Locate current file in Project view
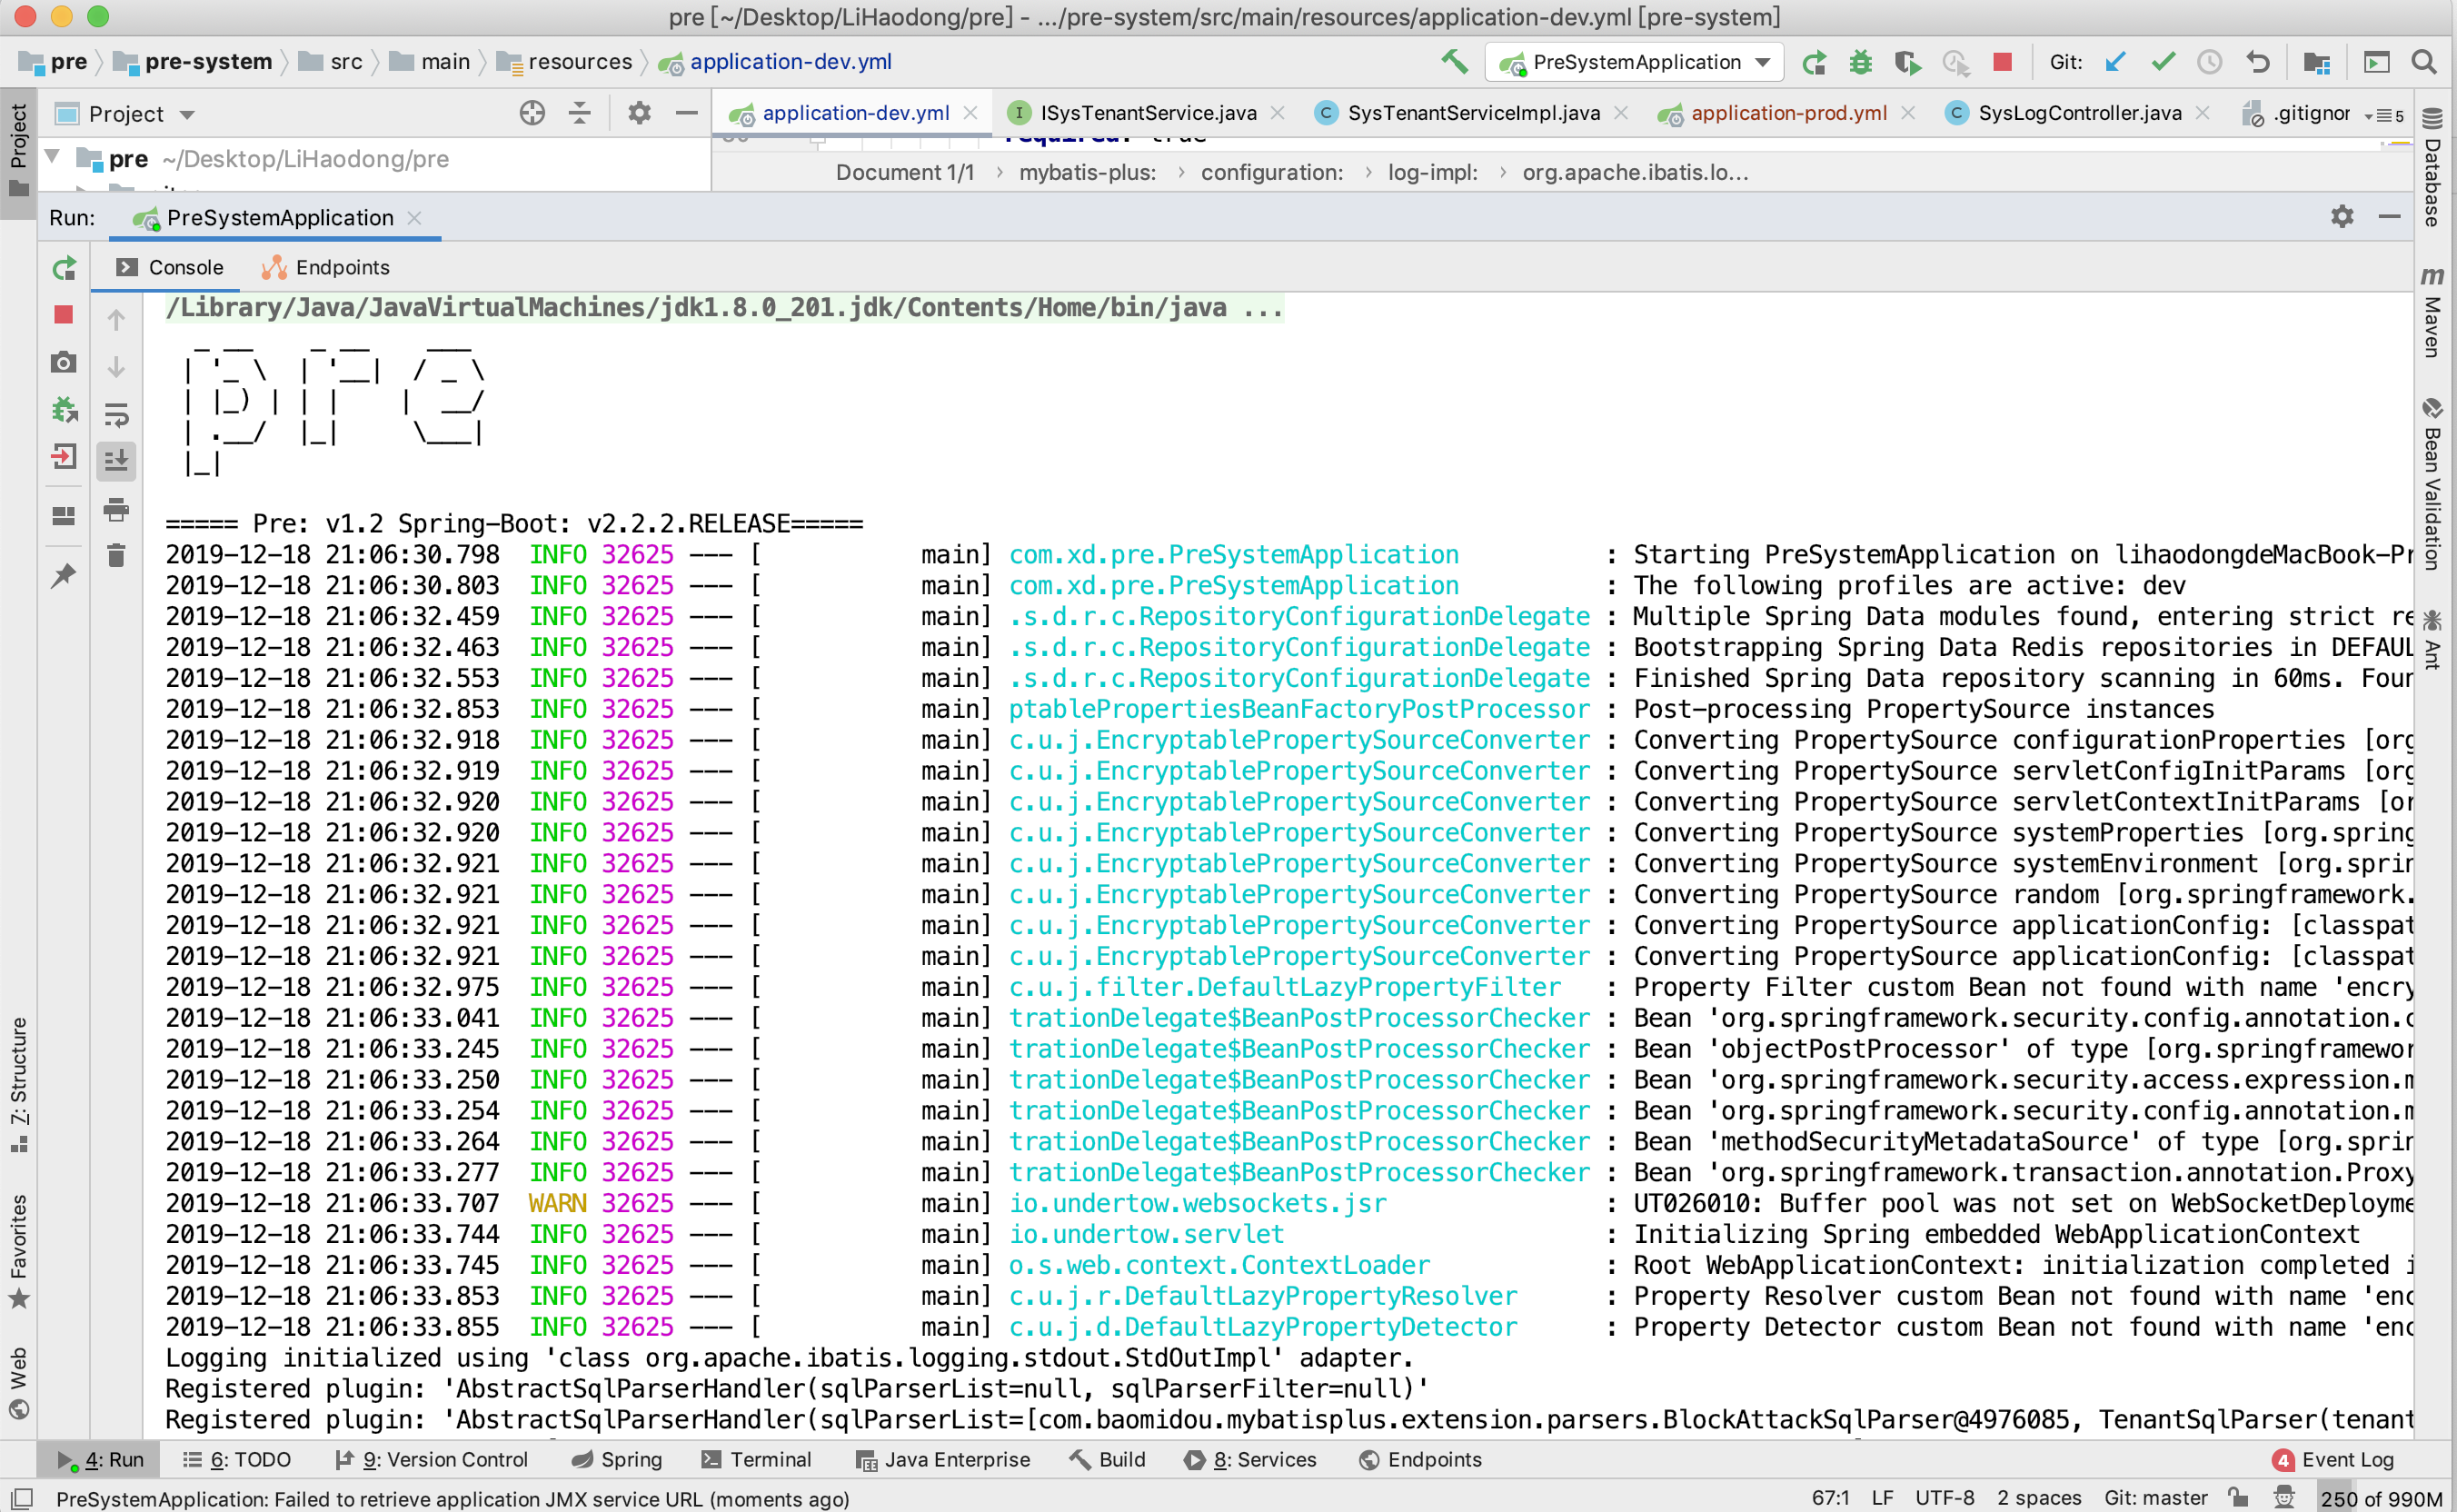This screenshot has width=2457, height=1512. [532, 113]
